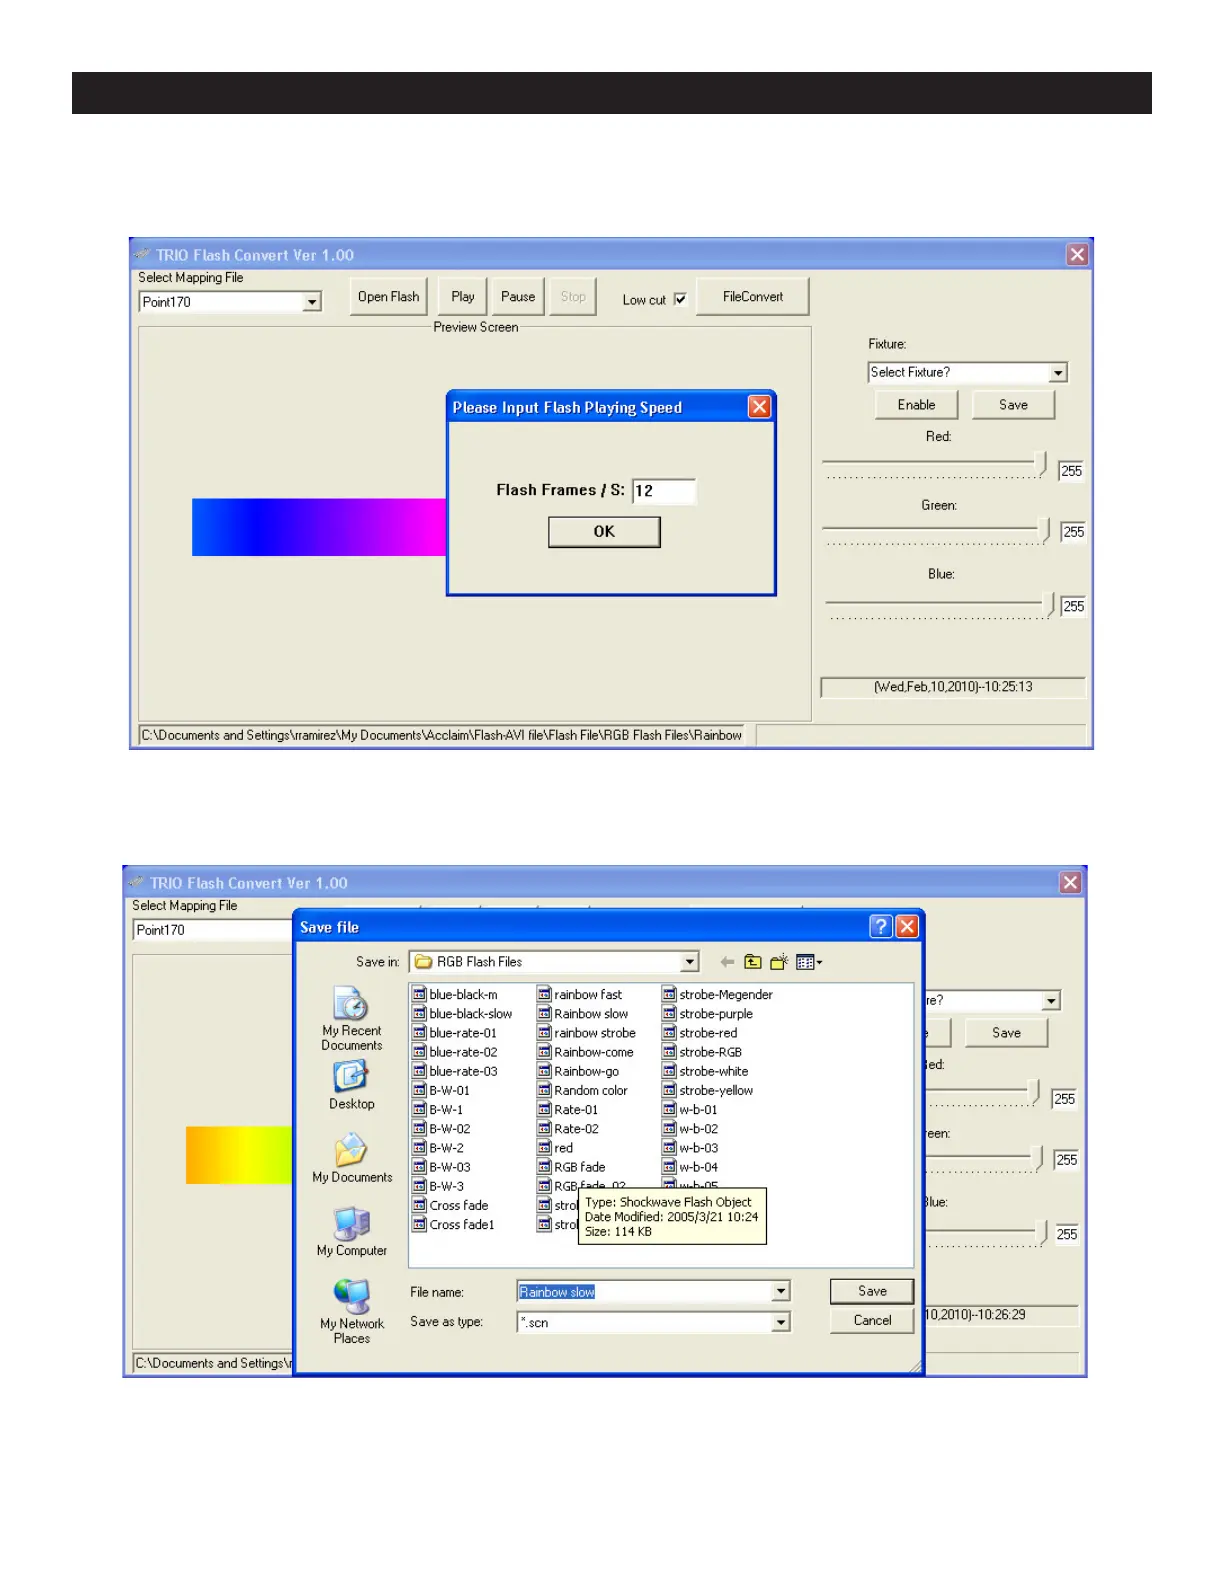Screen dimensions: 1224x1584
Task: Go to Desktop in places bar
Action: pos(351,1085)
